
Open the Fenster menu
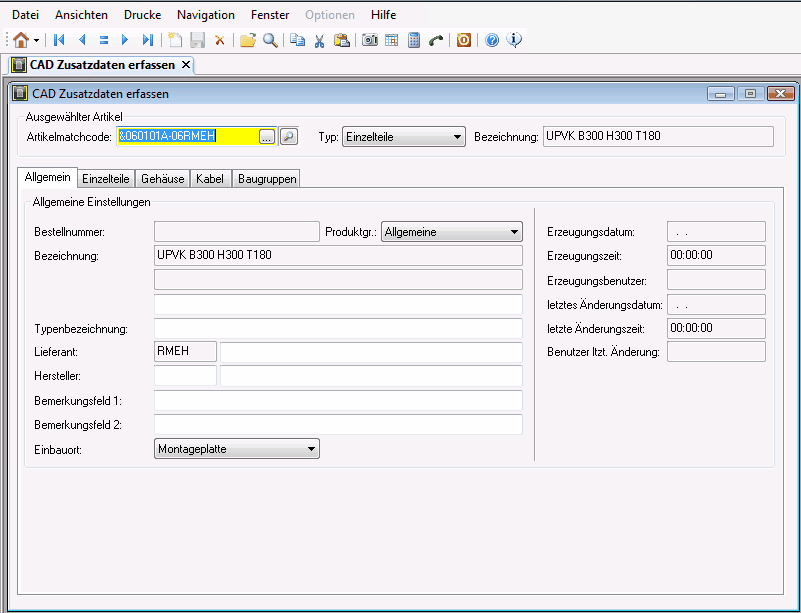tap(270, 15)
